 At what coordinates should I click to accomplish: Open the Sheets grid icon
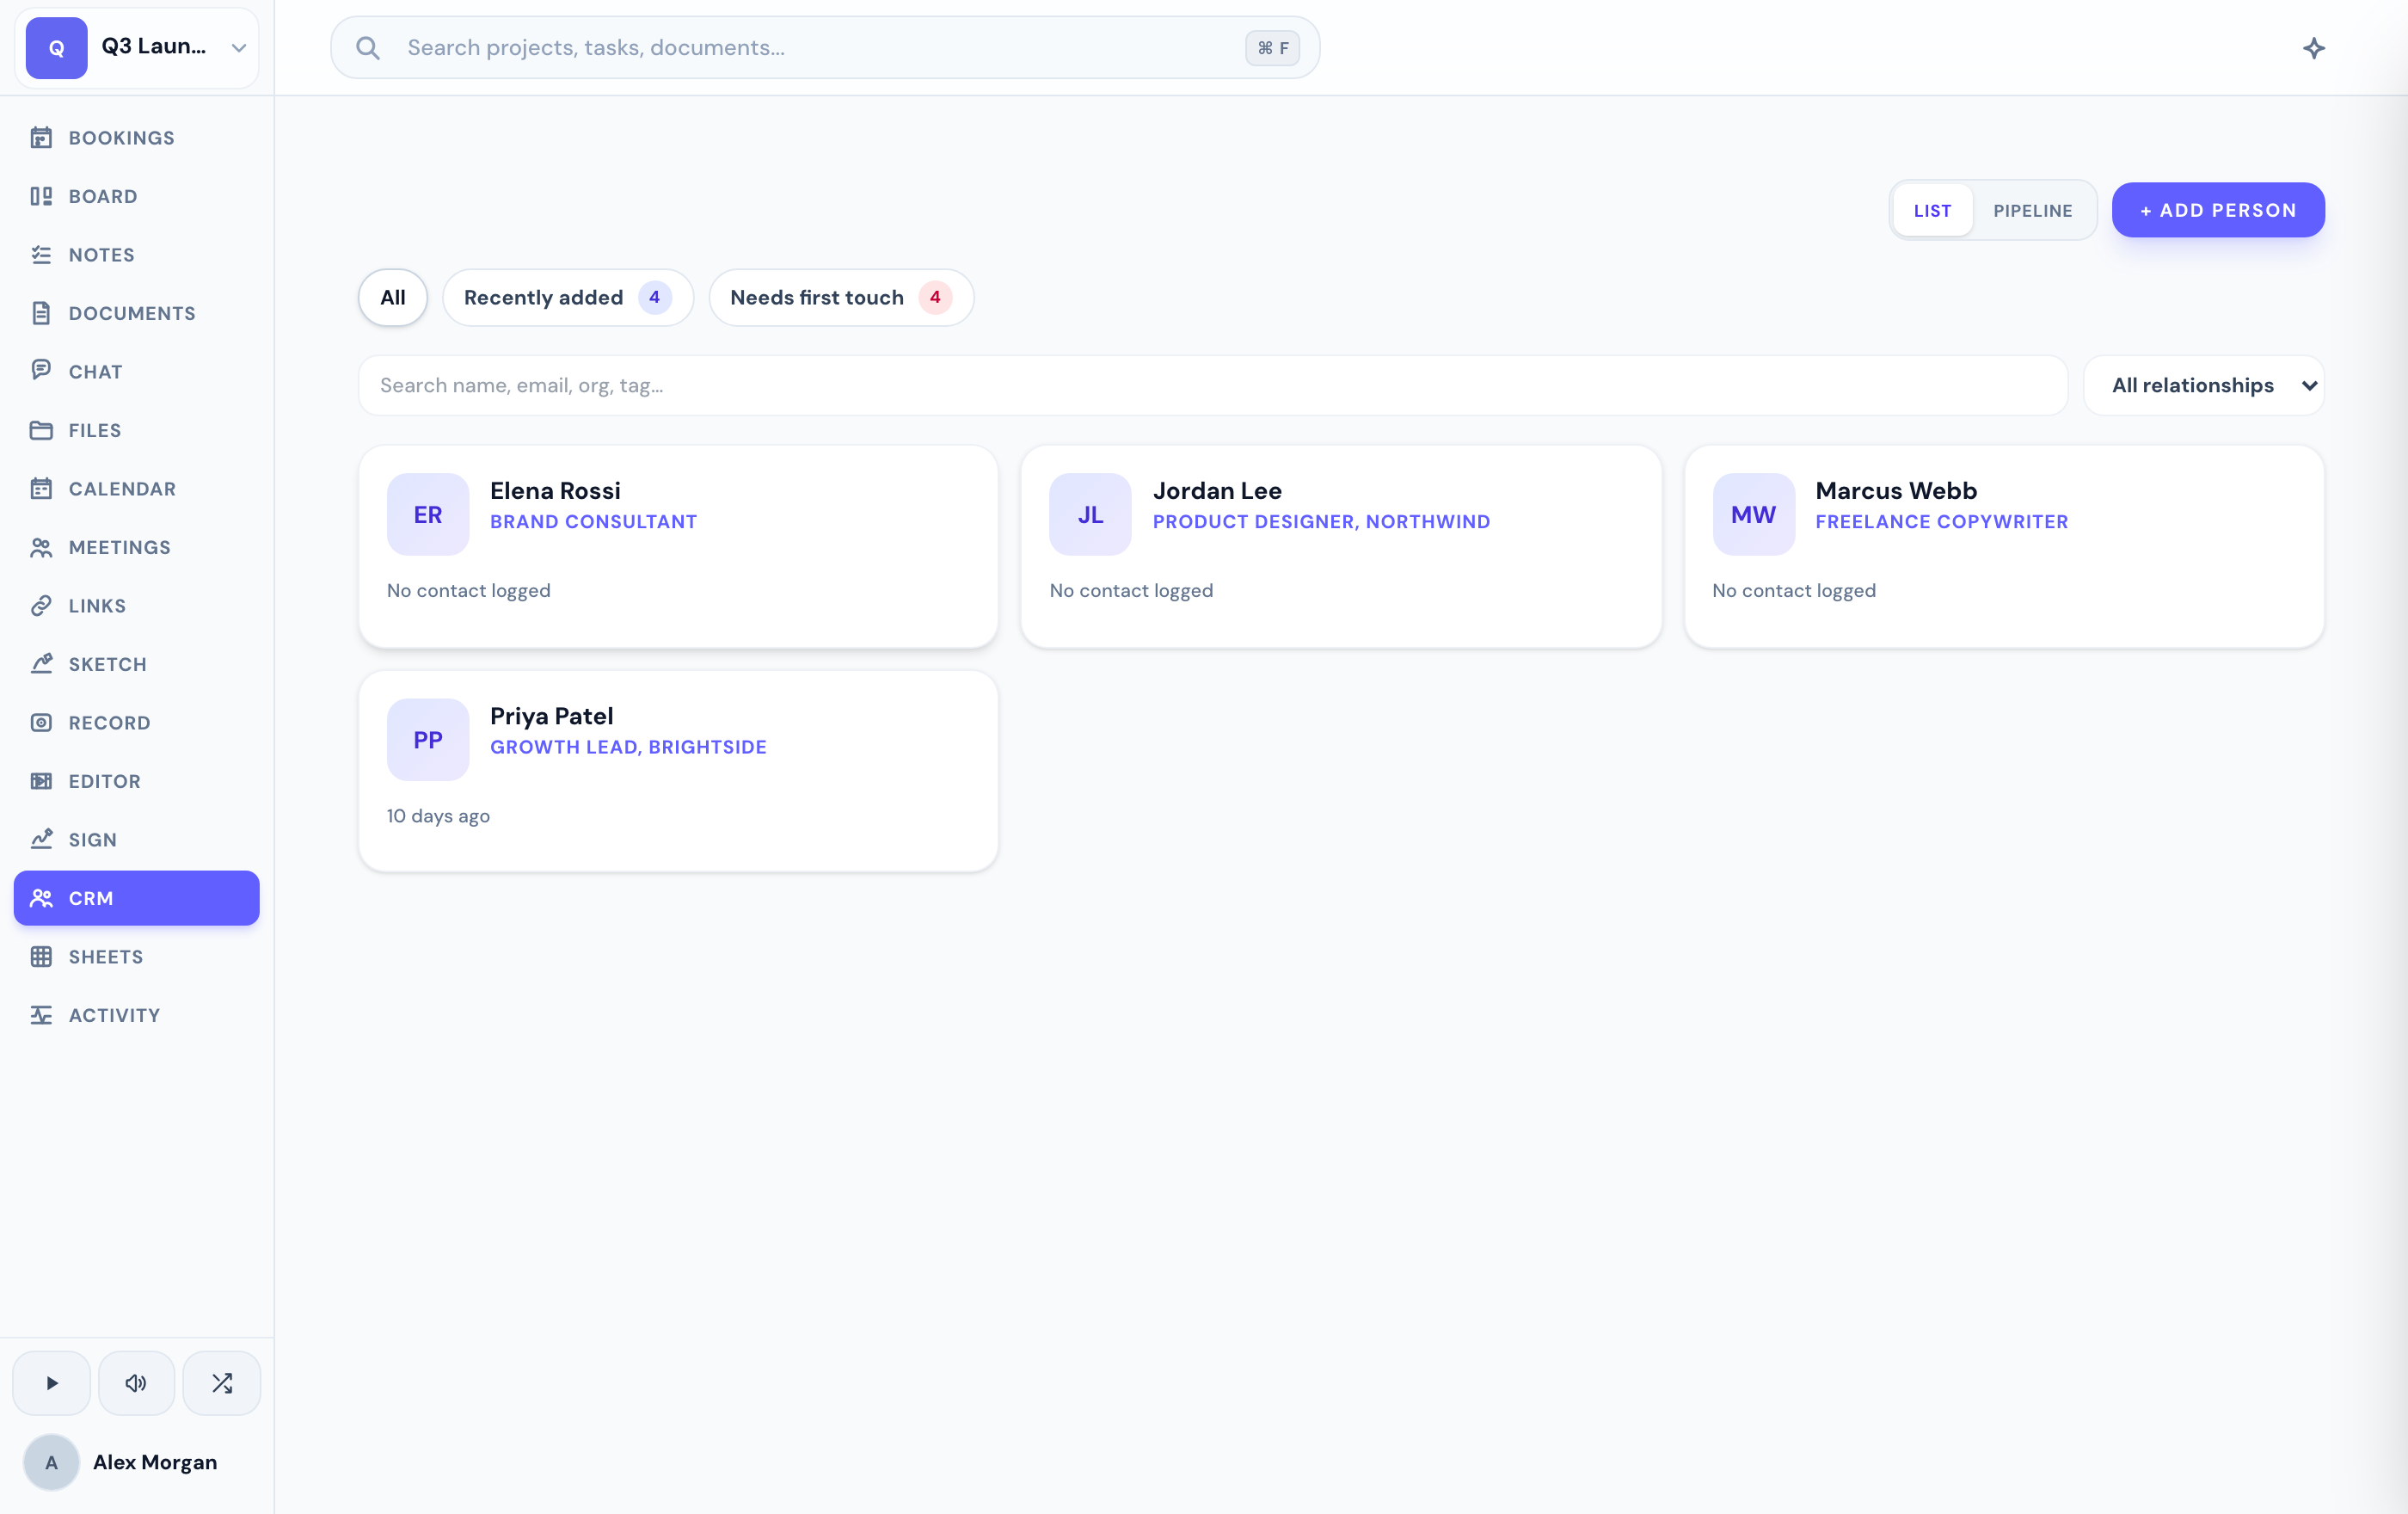pyautogui.click(x=41, y=957)
